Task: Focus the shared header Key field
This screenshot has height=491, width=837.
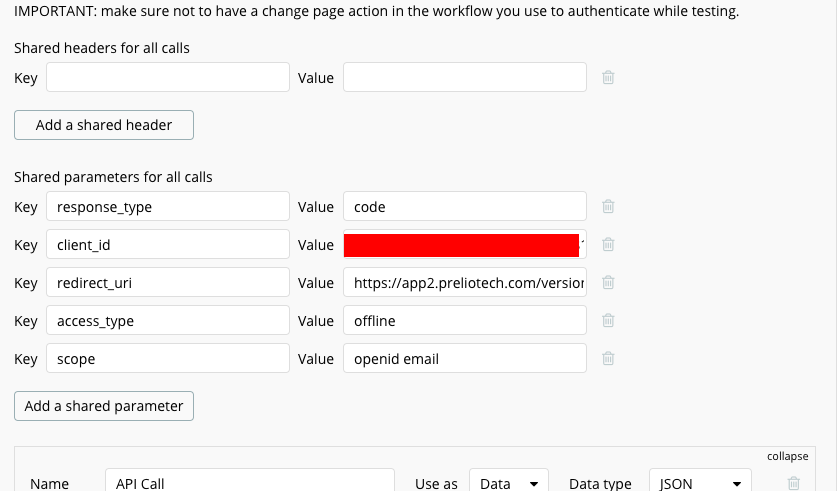Action: point(167,77)
